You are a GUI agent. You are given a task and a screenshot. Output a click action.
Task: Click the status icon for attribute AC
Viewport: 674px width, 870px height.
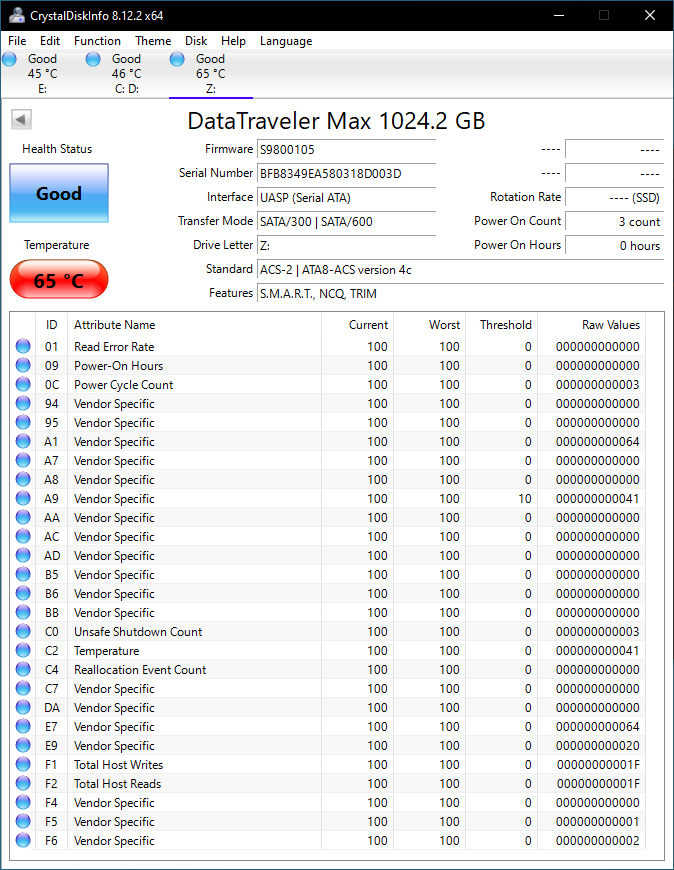point(23,536)
